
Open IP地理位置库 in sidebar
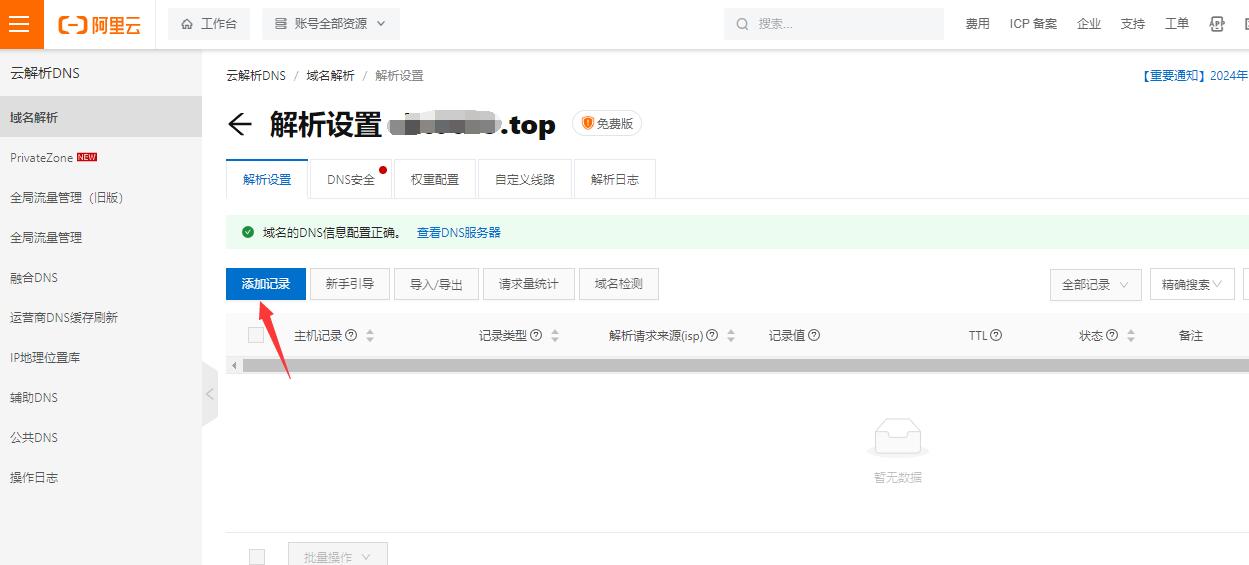pos(101,357)
